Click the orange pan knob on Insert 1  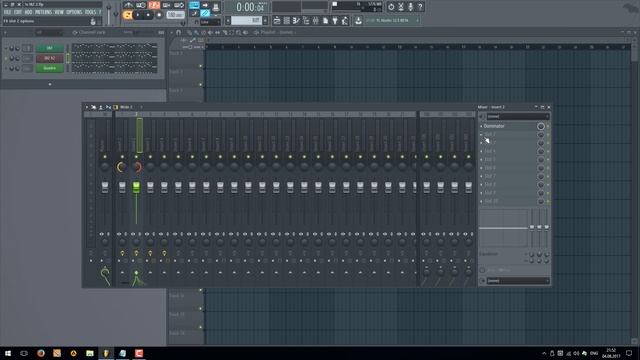(x=122, y=167)
